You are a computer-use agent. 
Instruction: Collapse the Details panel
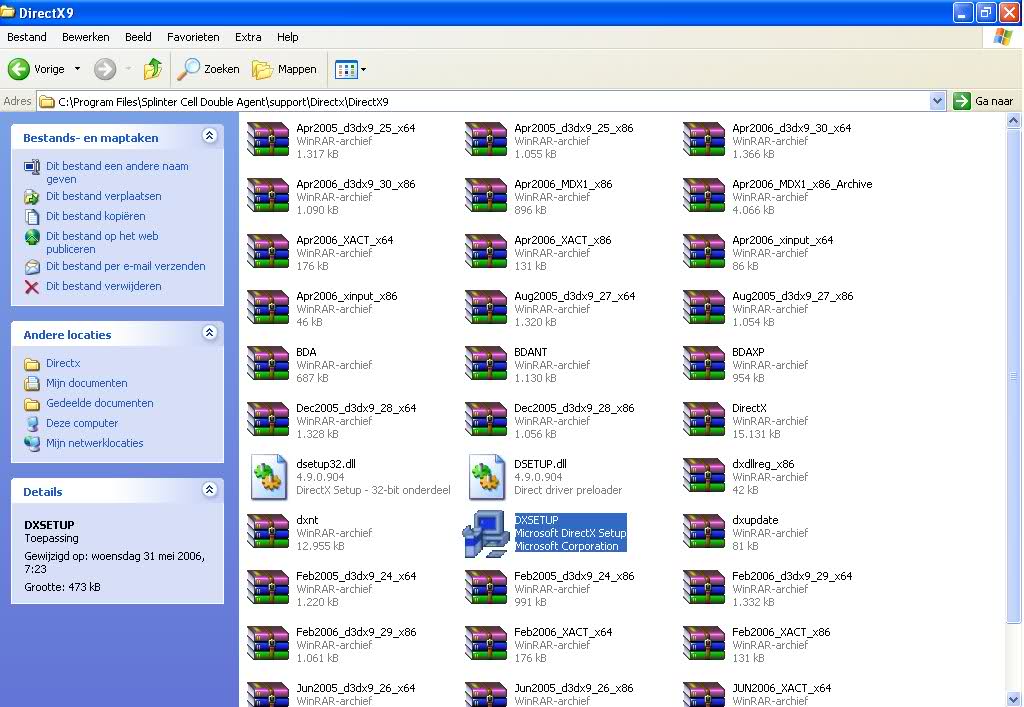tap(209, 491)
